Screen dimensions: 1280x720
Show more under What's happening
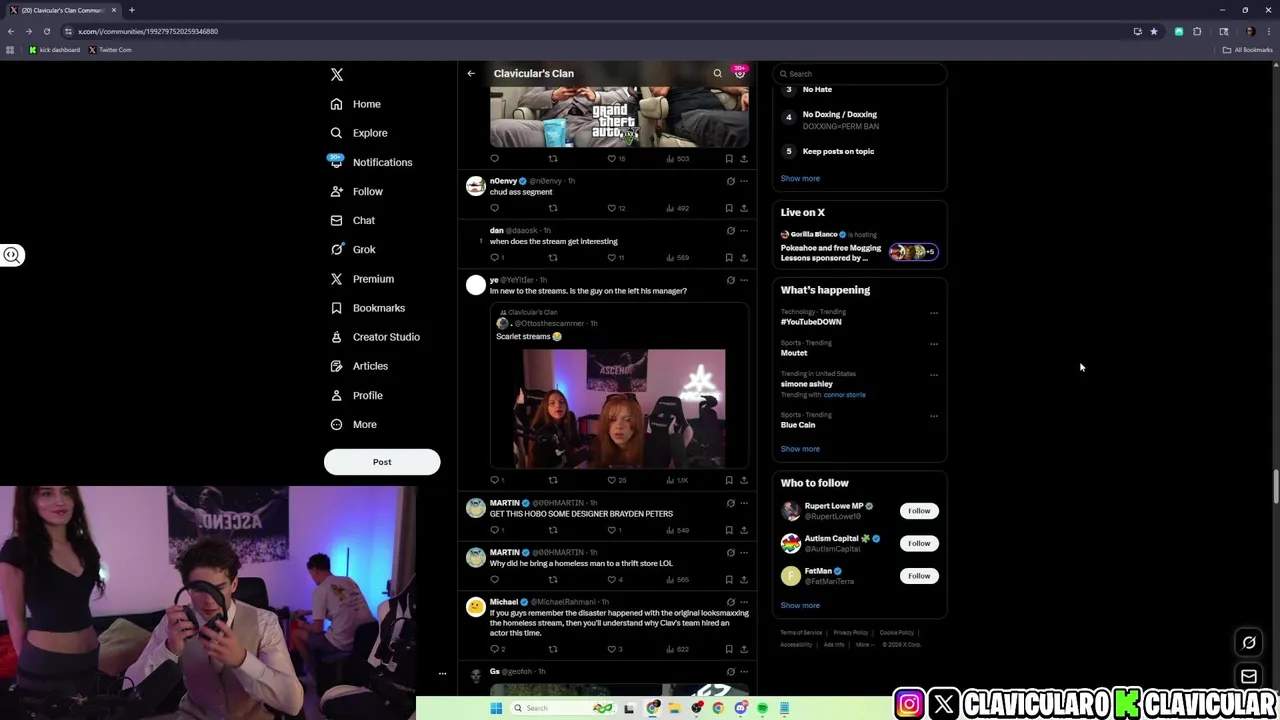(800, 449)
